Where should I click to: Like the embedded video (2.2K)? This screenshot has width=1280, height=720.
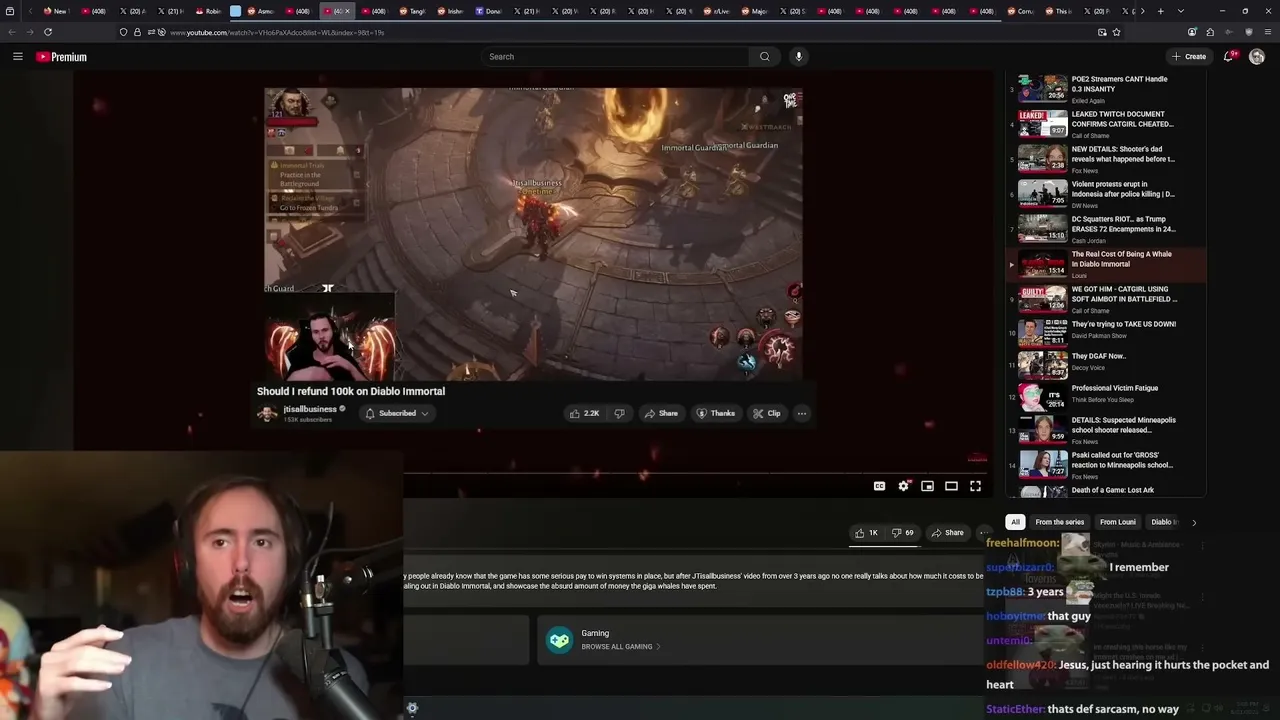[584, 413]
